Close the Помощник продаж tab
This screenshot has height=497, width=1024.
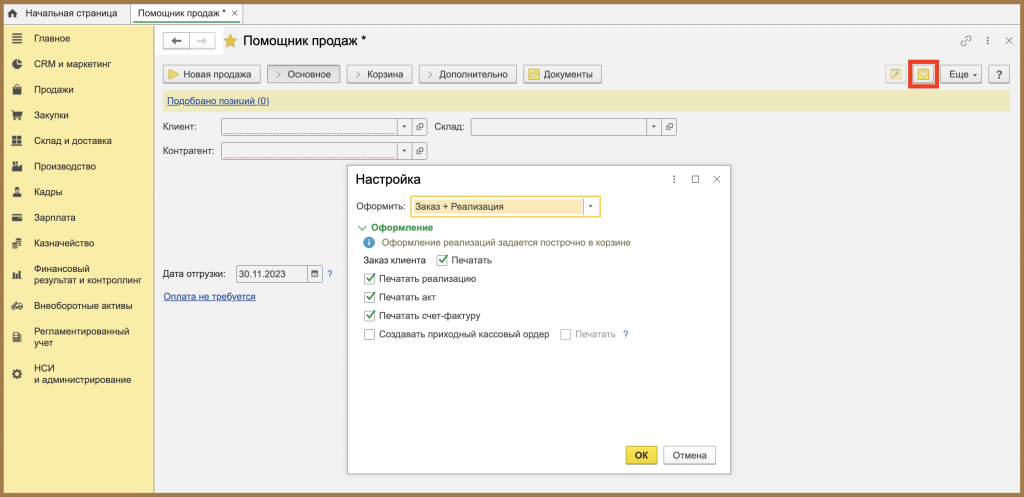tap(235, 13)
